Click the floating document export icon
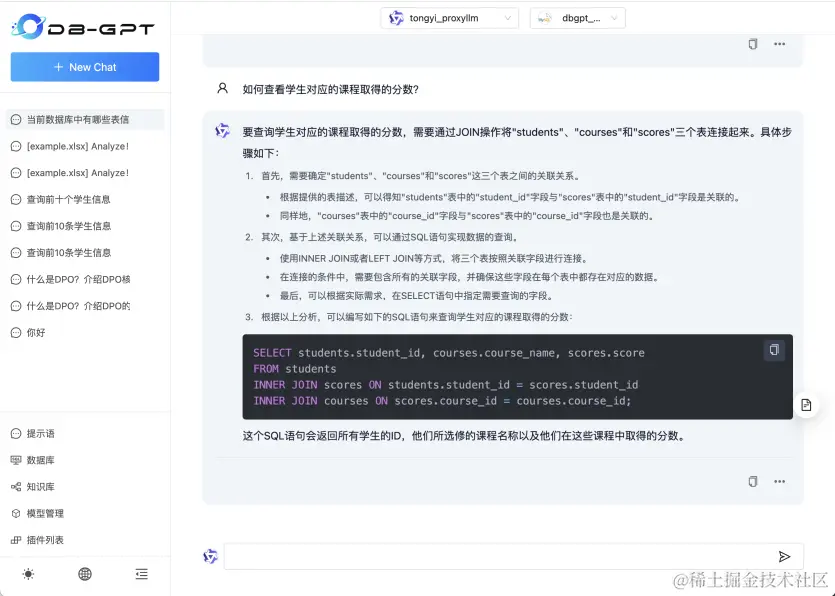 [806, 403]
